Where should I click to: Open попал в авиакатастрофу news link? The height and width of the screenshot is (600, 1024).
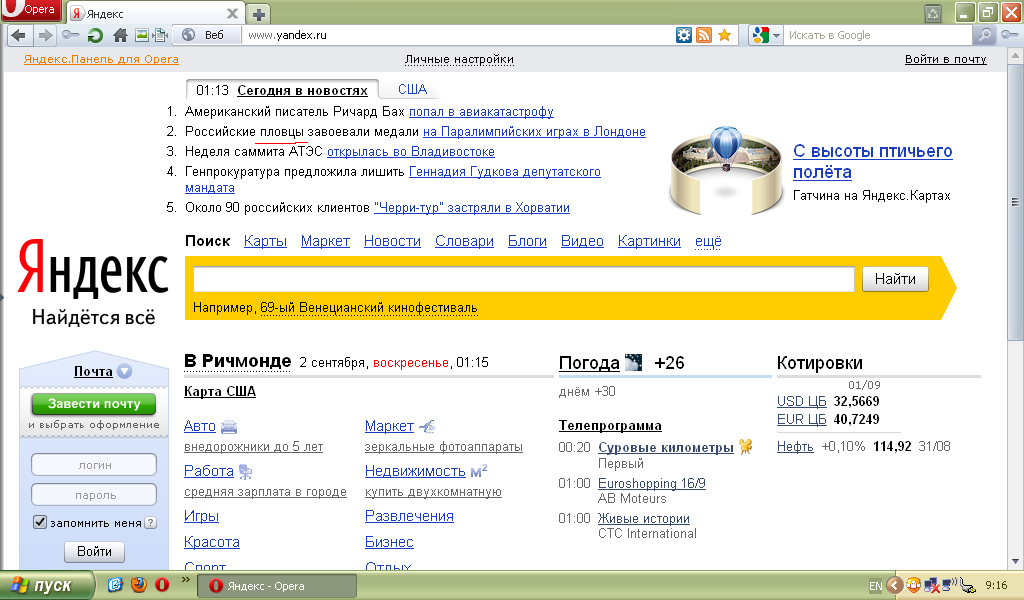click(x=481, y=112)
